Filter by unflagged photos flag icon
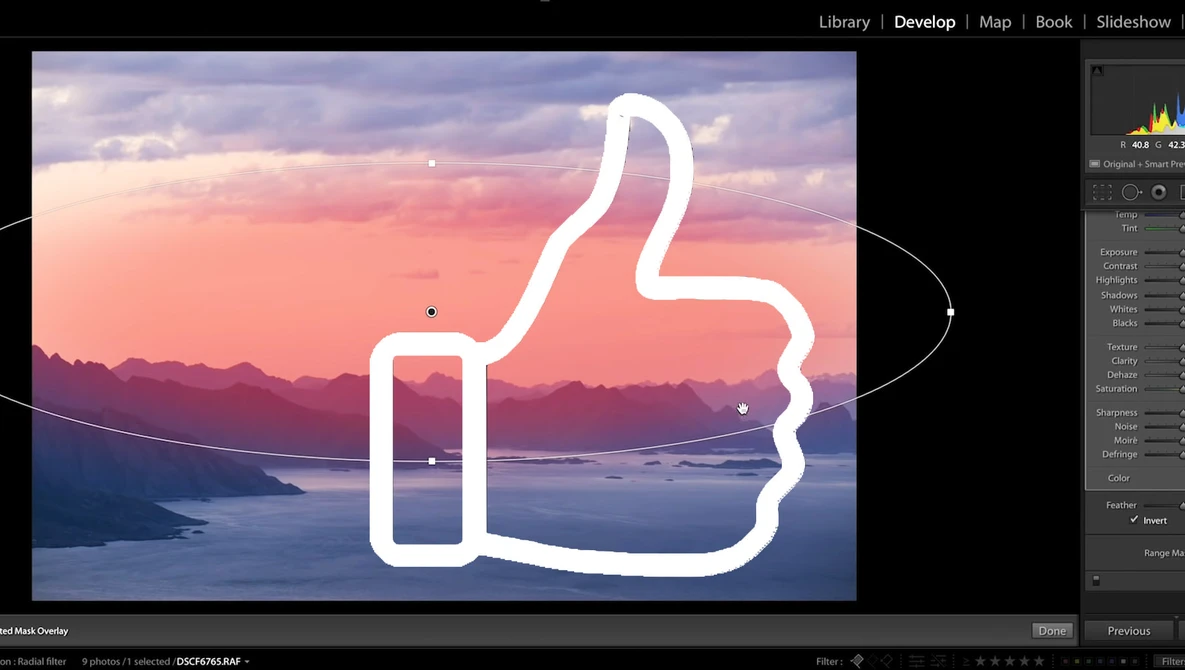1185x670 pixels. (x=873, y=662)
